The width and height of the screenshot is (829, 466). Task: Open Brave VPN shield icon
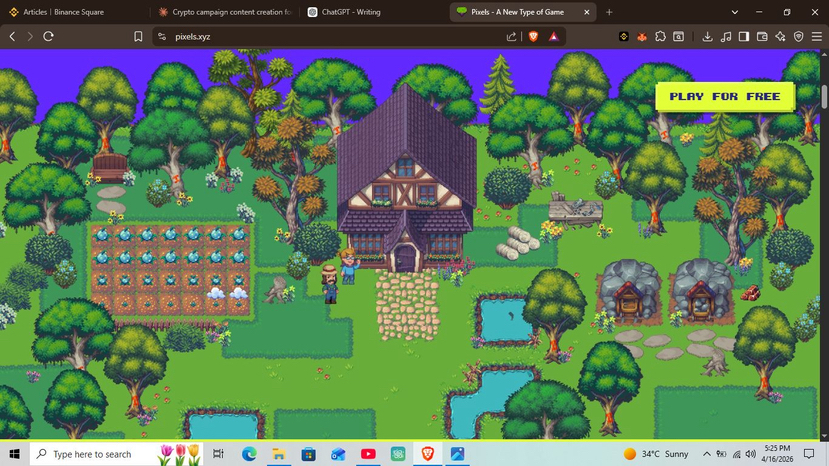coord(798,36)
